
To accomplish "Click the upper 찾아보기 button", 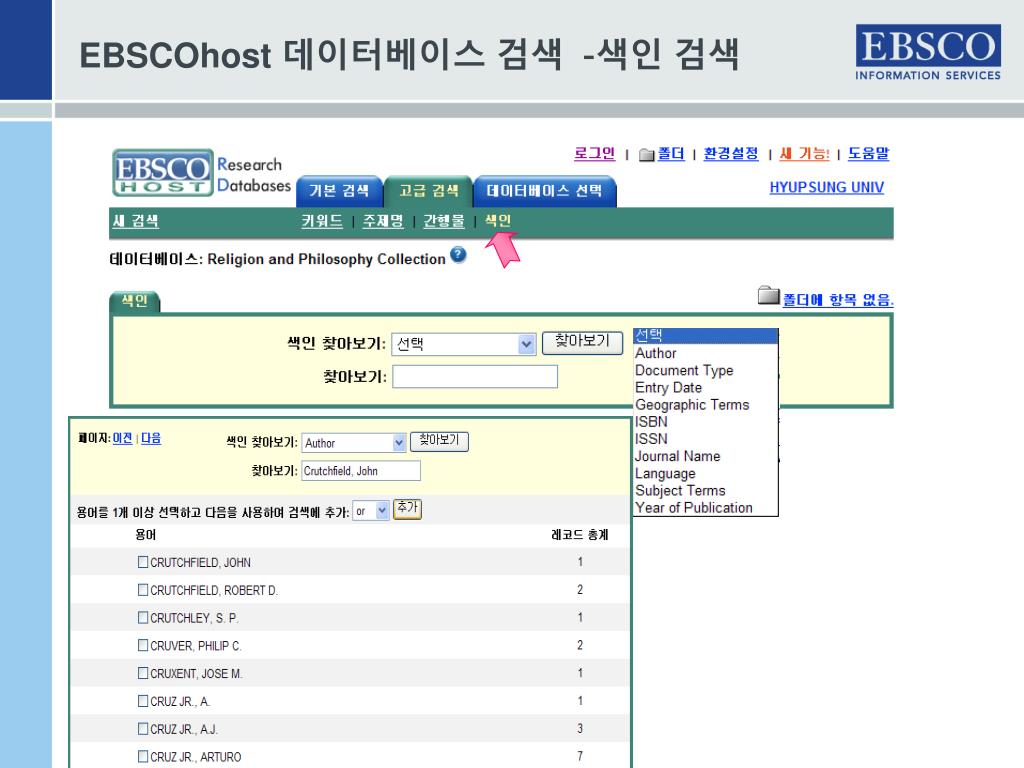I will point(582,342).
